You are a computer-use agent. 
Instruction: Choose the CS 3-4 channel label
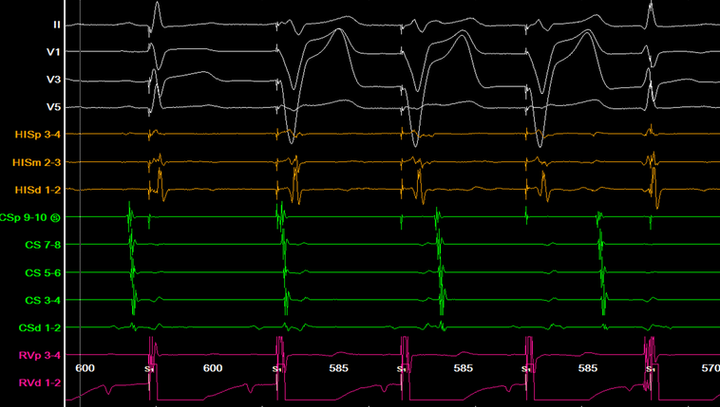point(43,300)
